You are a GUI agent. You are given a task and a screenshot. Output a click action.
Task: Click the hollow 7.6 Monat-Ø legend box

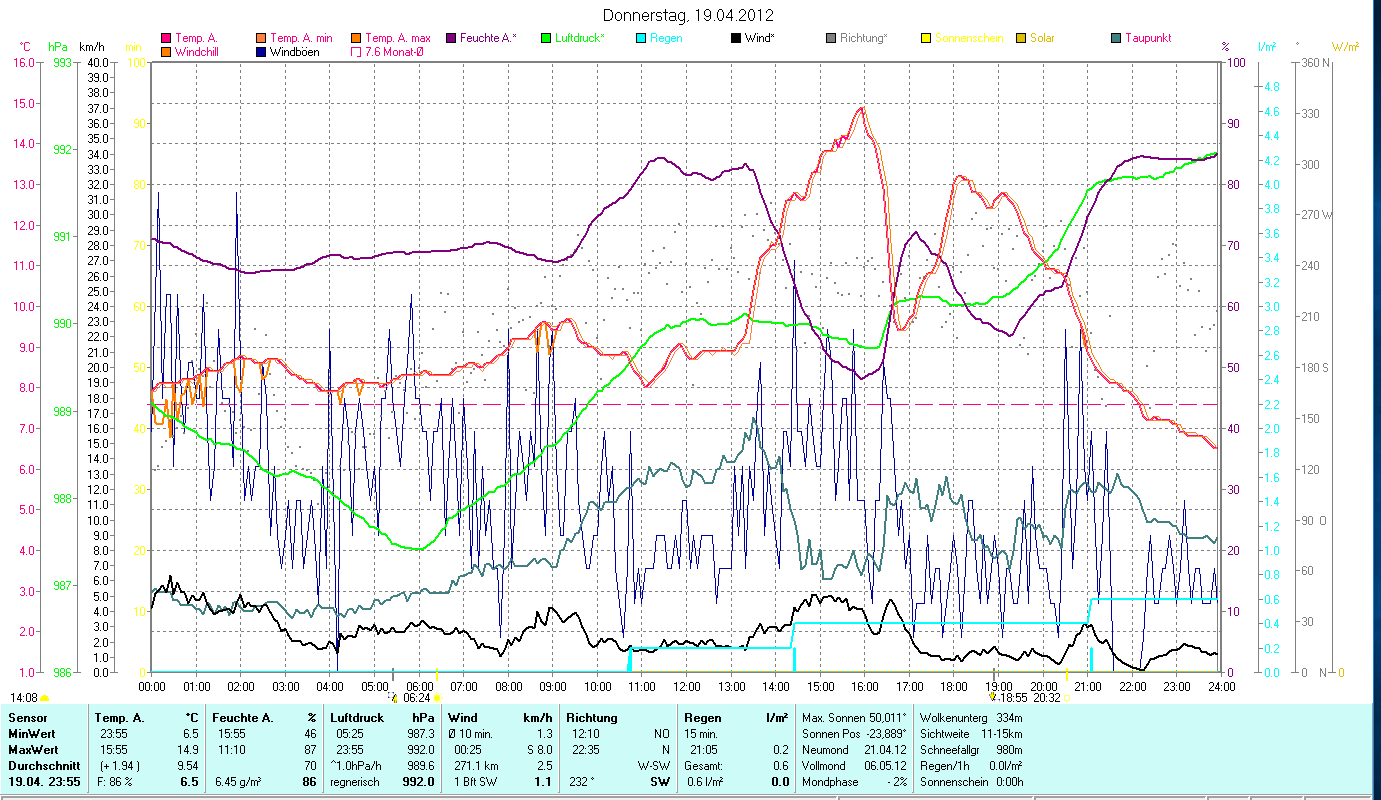point(355,52)
